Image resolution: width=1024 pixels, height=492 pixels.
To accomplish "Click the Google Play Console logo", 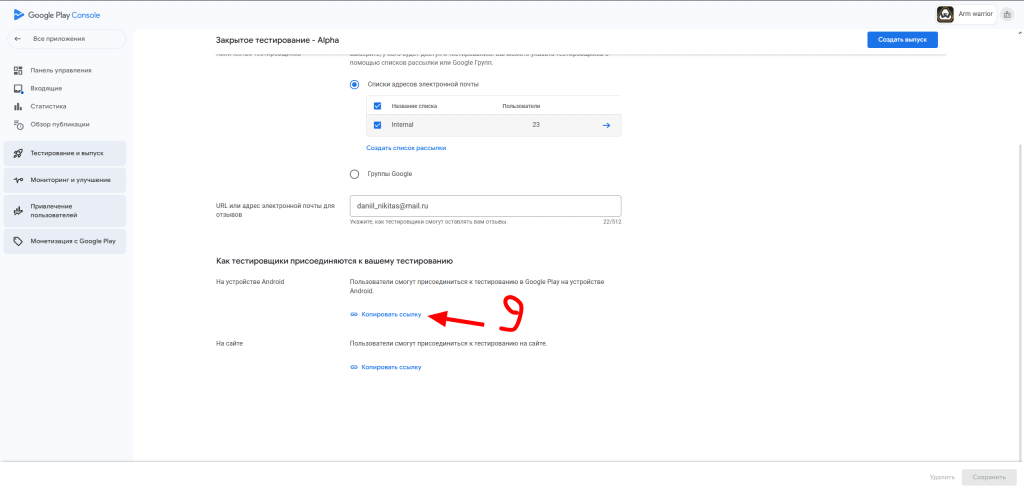I will click(57, 15).
